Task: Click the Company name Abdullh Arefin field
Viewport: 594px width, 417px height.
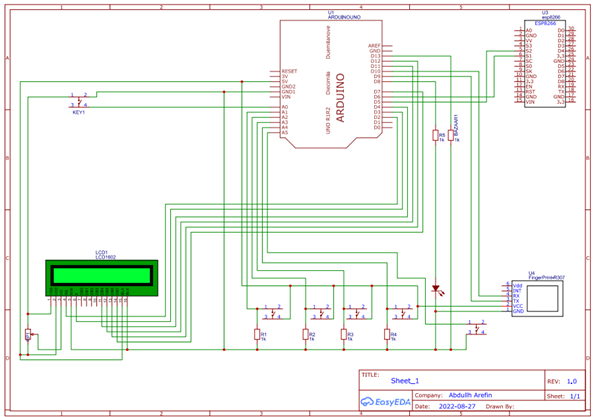Action: pos(470,395)
